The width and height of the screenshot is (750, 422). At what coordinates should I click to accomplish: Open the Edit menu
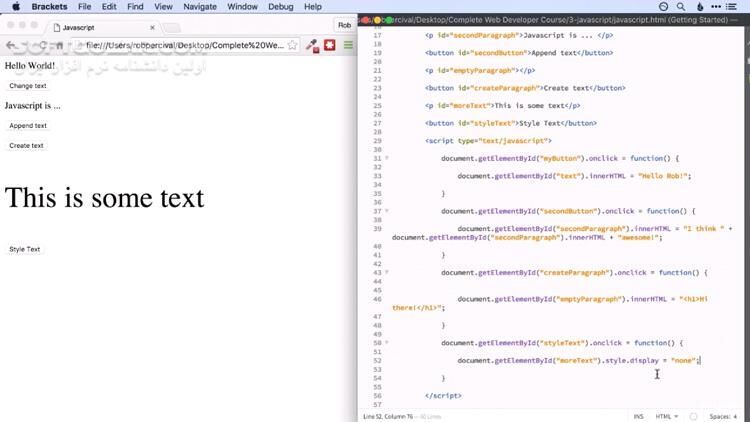tap(109, 7)
